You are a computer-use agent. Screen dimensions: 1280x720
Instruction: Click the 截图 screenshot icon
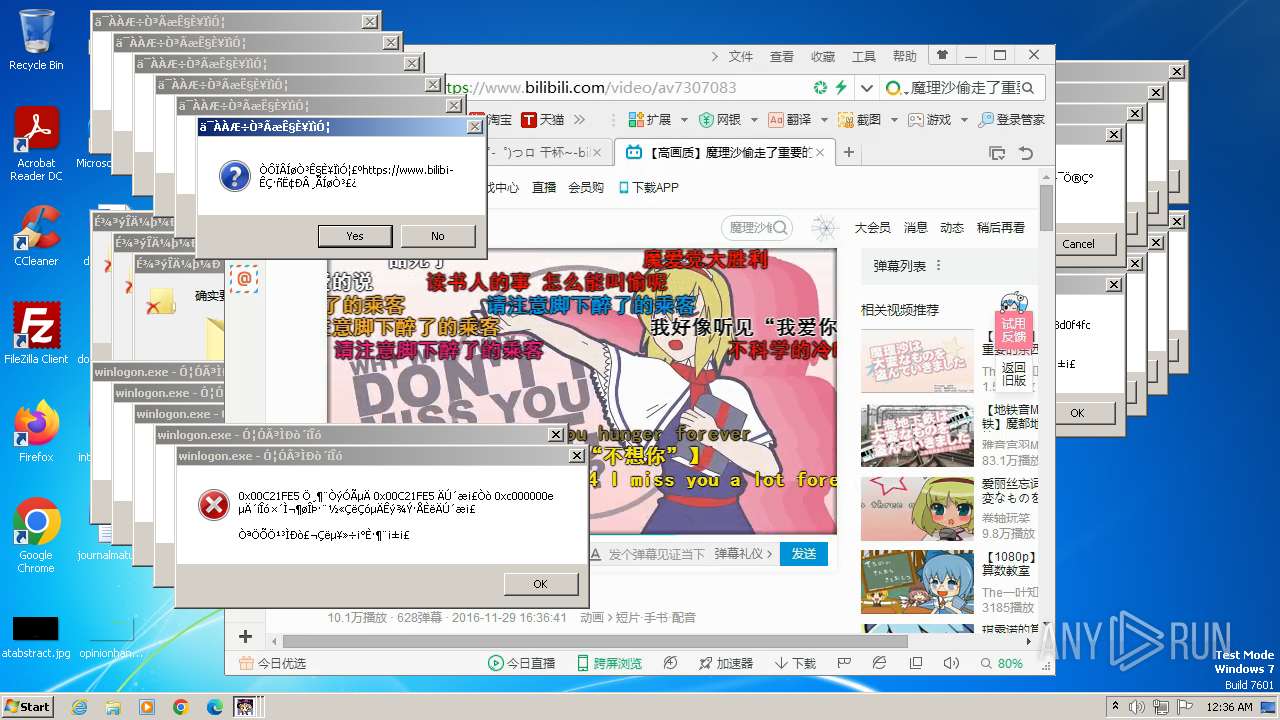(x=845, y=120)
